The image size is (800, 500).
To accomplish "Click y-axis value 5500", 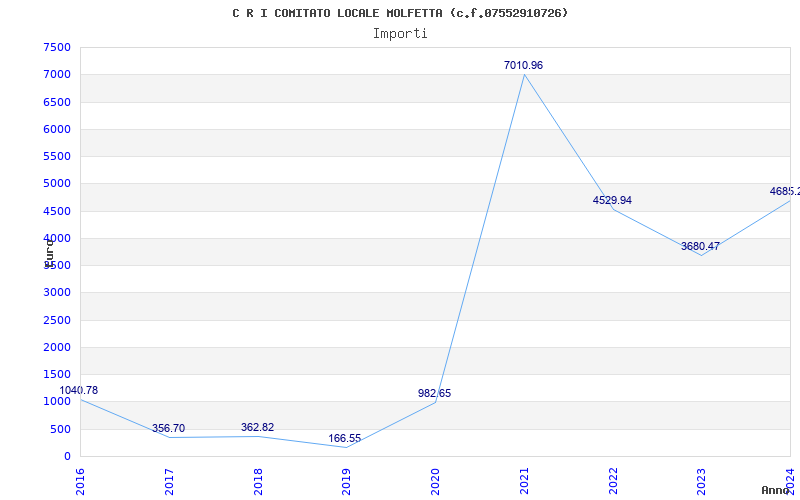I will coord(57,156).
